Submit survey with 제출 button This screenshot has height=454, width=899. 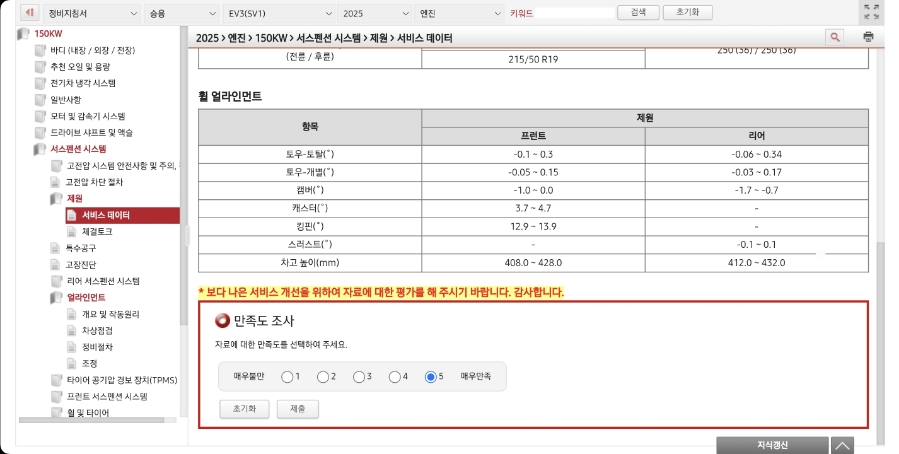pos(298,409)
